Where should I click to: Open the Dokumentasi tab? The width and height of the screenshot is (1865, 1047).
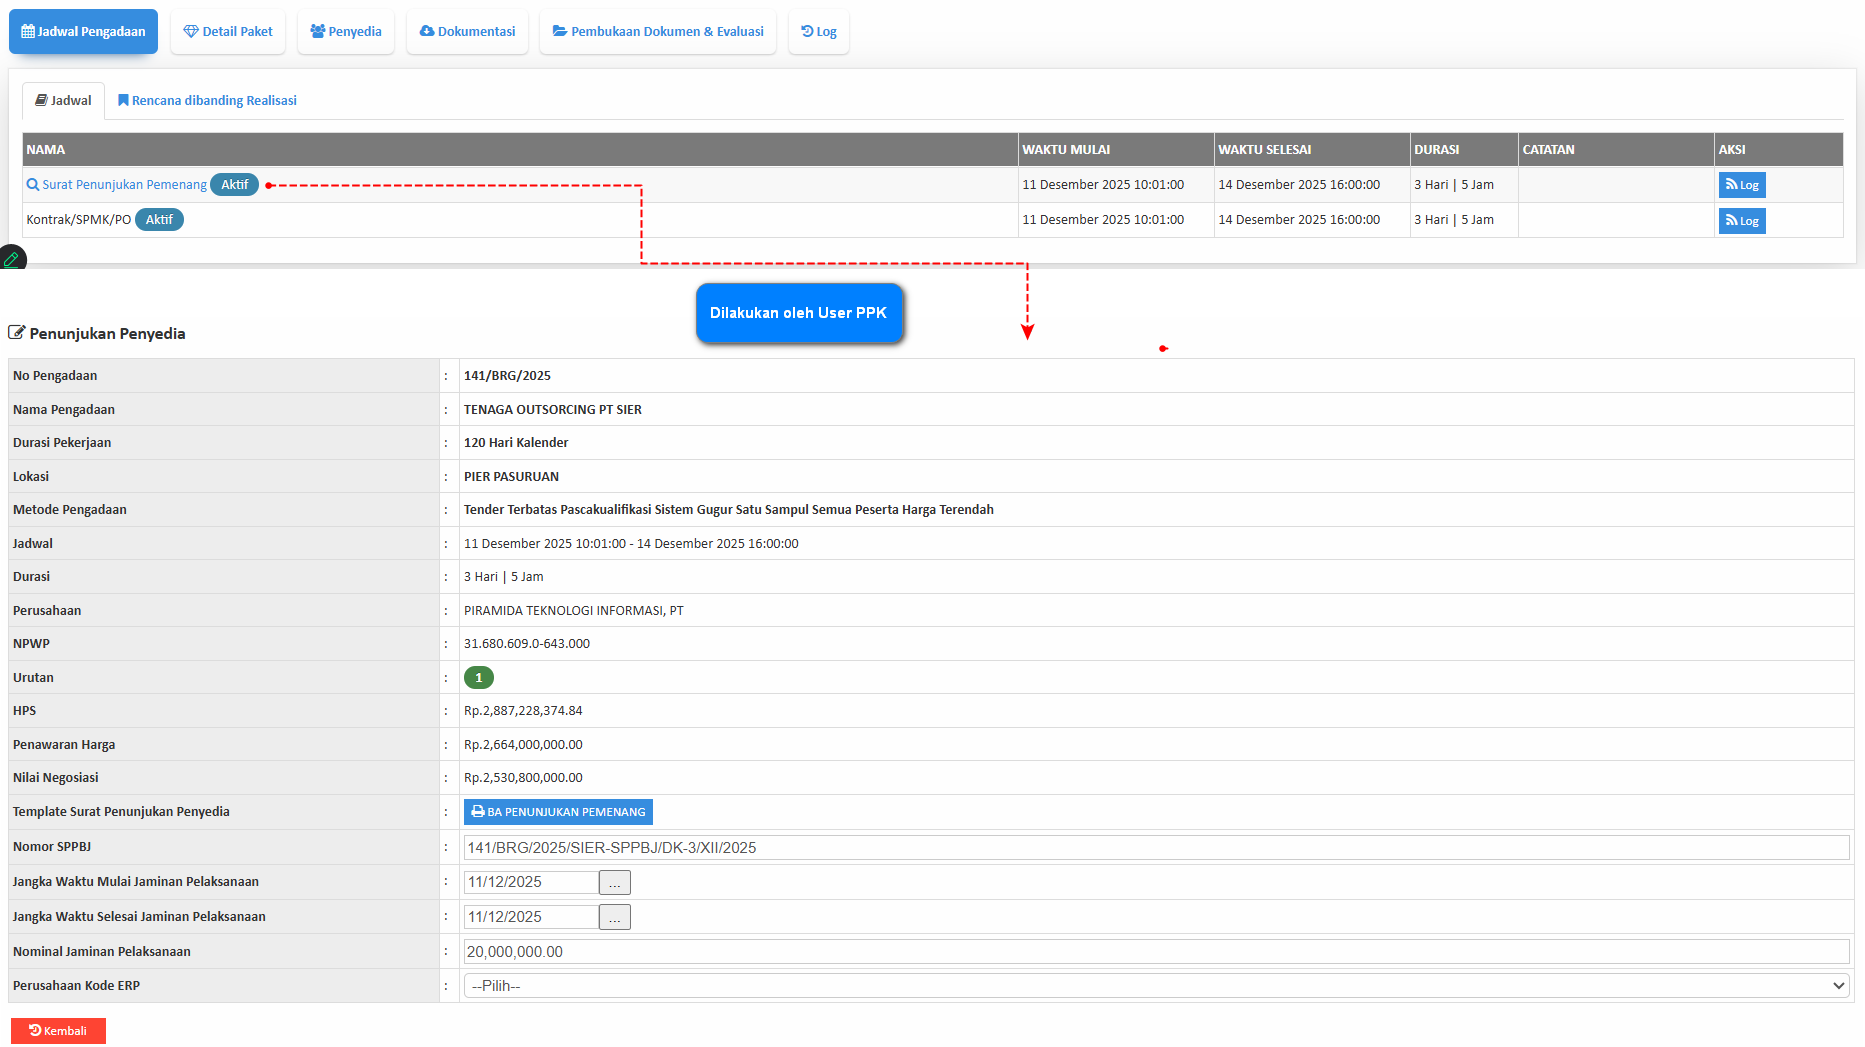click(467, 32)
